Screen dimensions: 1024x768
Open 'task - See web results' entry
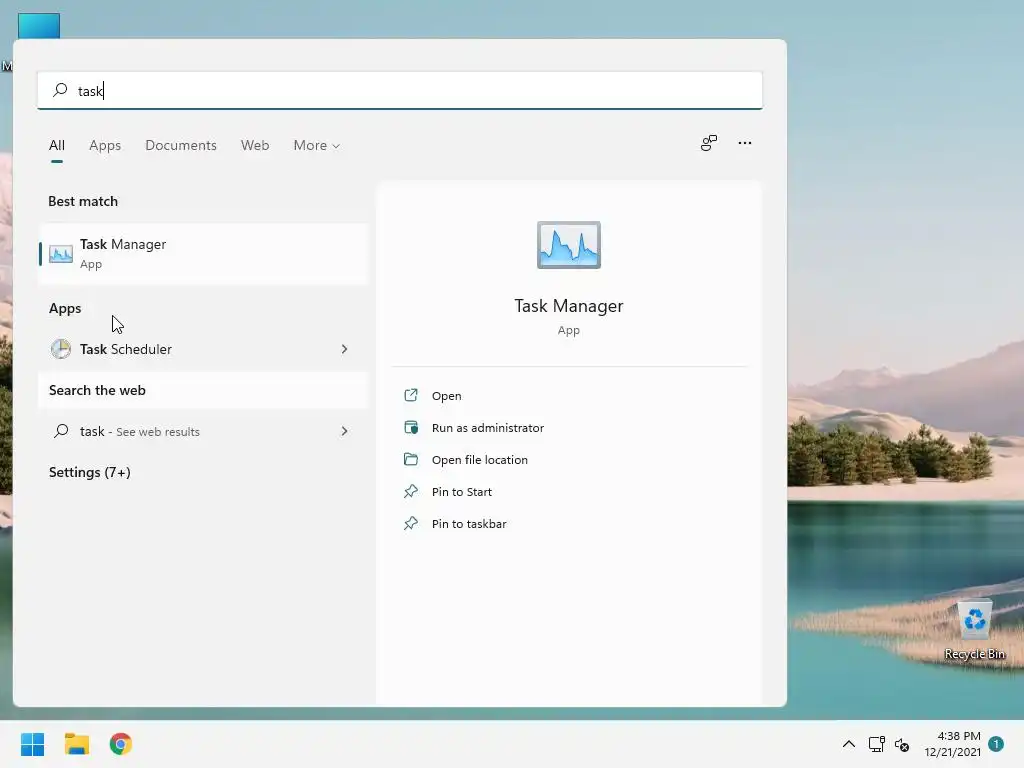[x=203, y=431]
